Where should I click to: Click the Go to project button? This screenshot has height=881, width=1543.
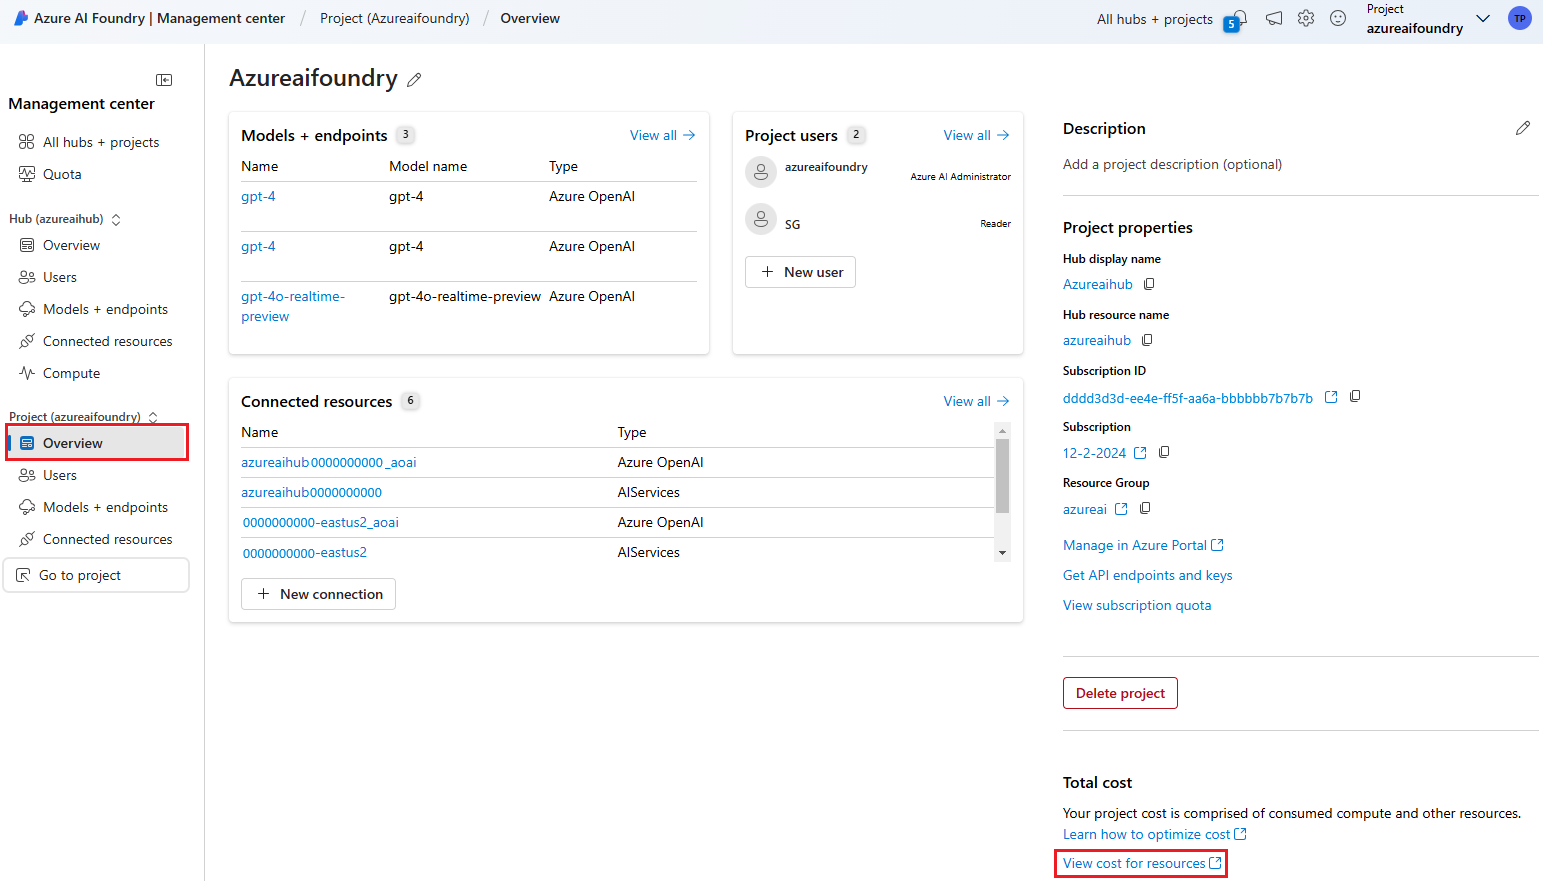pyautogui.click(x=96, y=575)
